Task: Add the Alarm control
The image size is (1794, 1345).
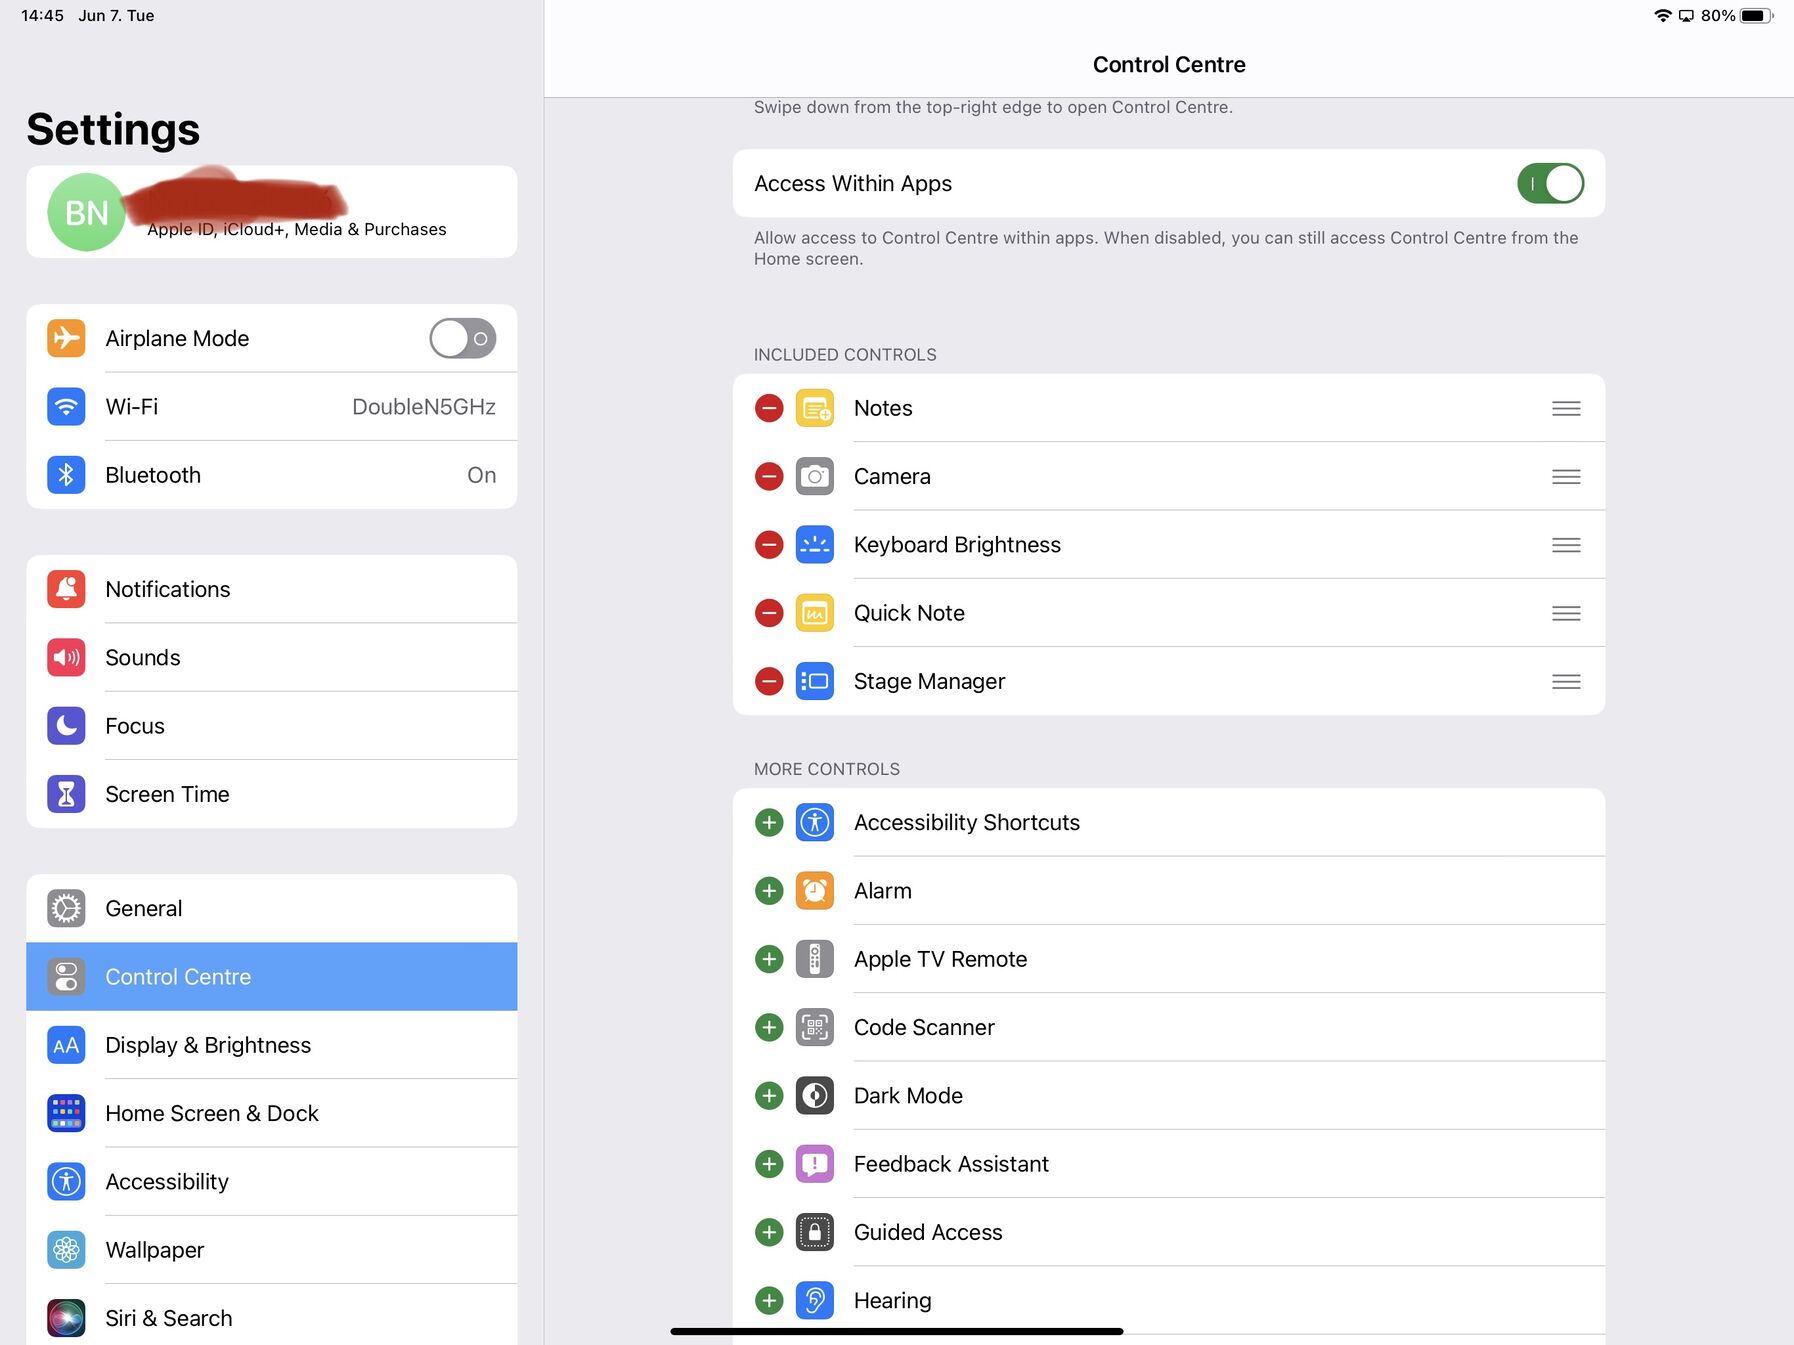Action: pyautogui.click(x=769, y=891)
